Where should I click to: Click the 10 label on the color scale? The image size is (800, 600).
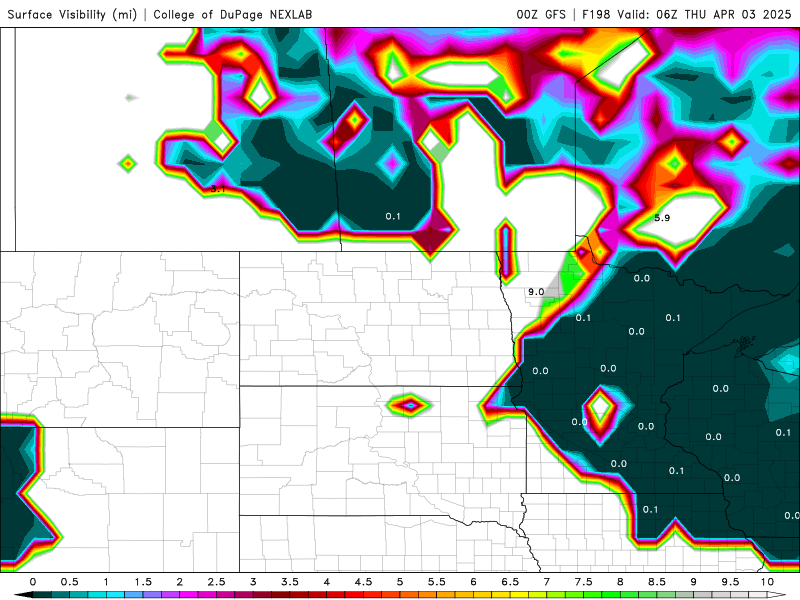tap(767, 582)
